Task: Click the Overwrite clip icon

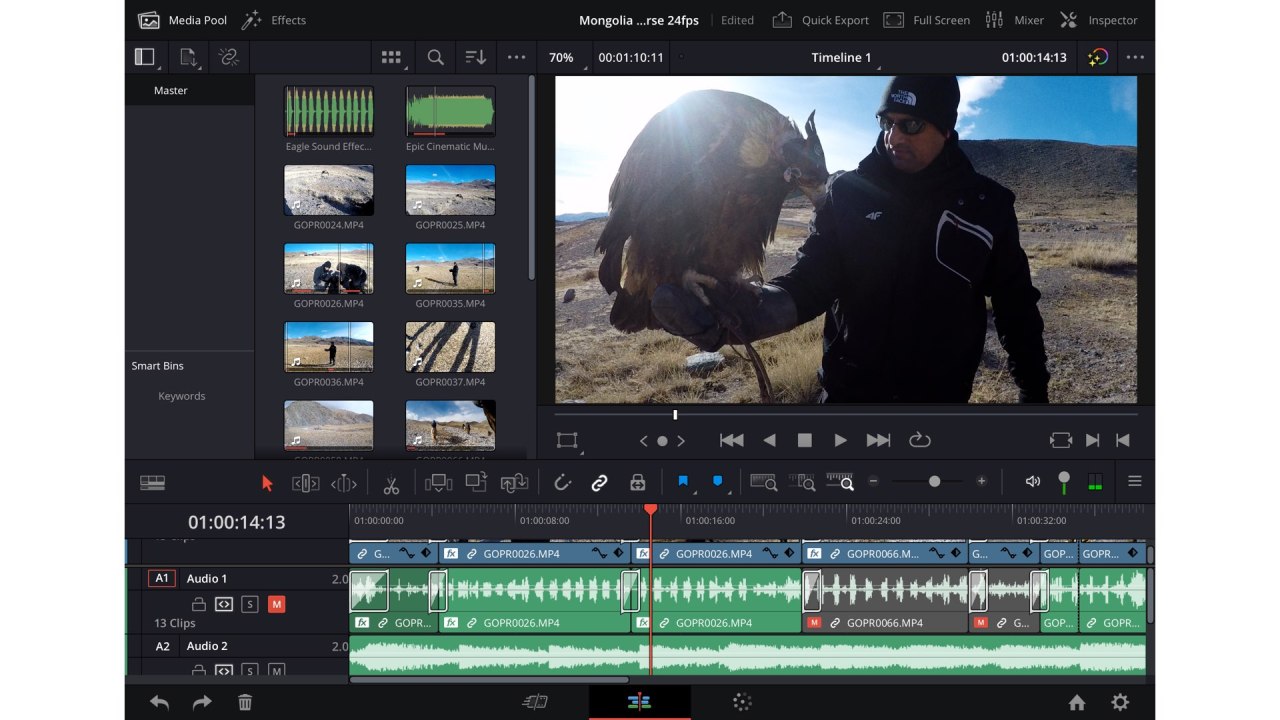Action: point(476,482)
